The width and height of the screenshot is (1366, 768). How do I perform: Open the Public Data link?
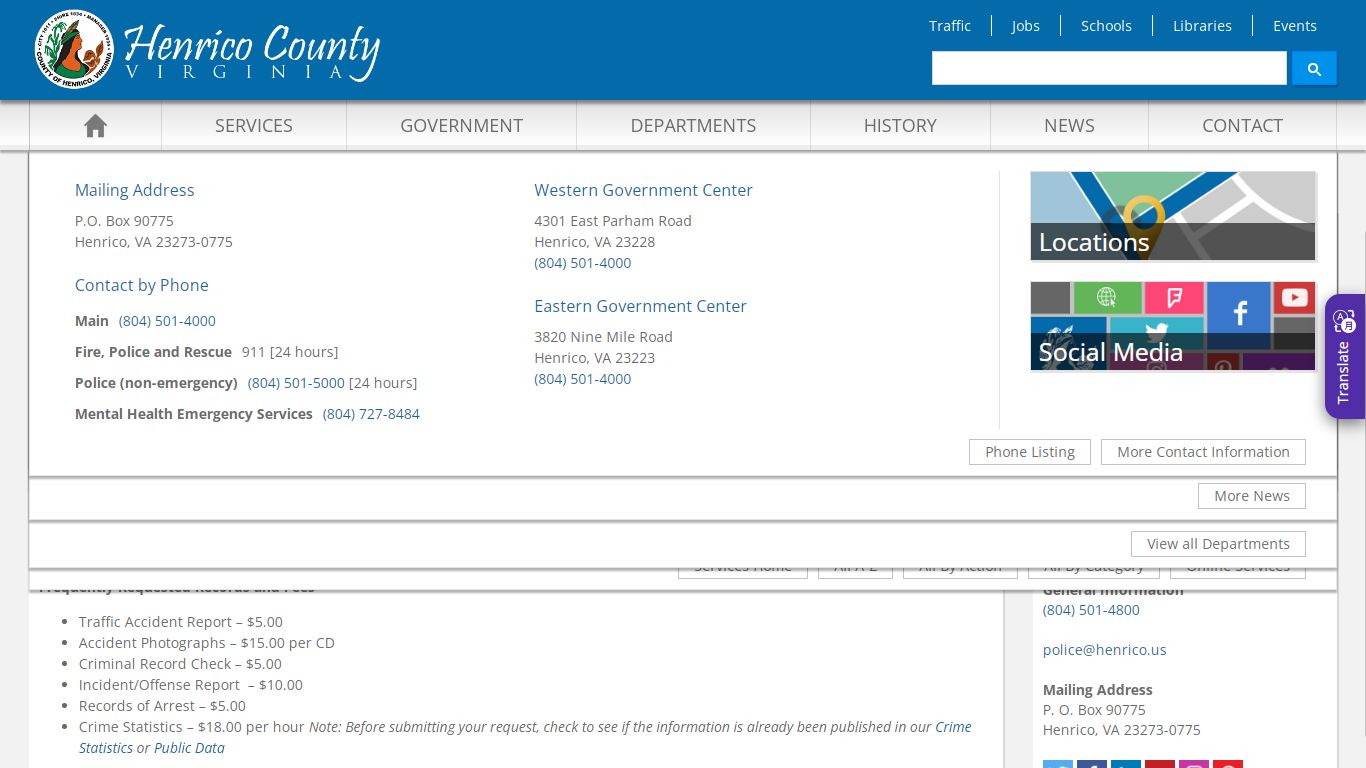(x=189, y=748)
